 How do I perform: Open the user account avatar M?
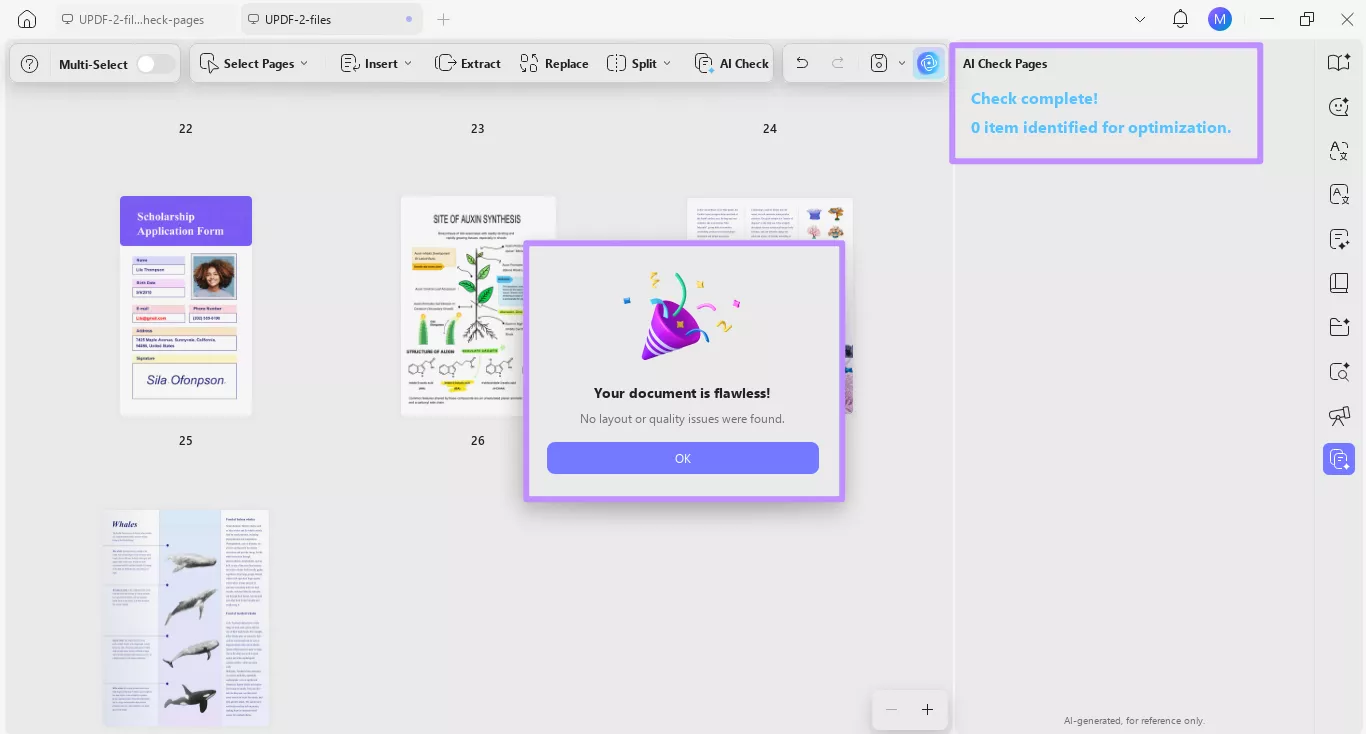click(1220, 19)
